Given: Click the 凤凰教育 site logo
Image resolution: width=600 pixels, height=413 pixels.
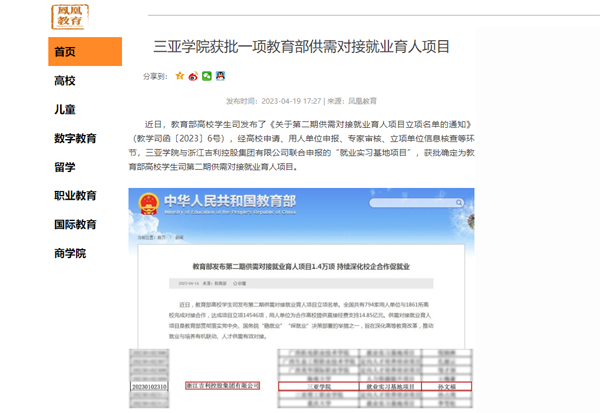Looking at the screenshot, I should tap(70, 16).
